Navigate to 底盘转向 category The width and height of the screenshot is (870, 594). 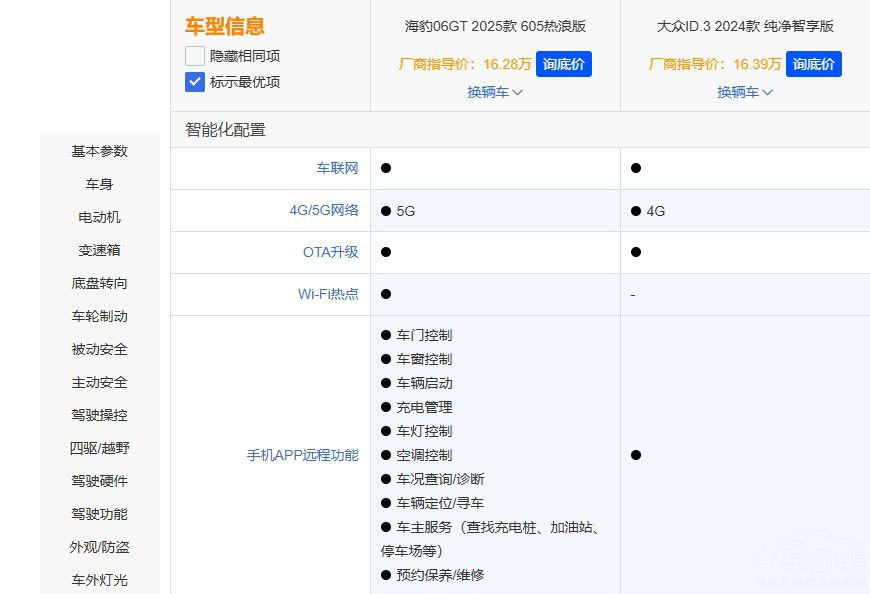click(x=99, y=283)
